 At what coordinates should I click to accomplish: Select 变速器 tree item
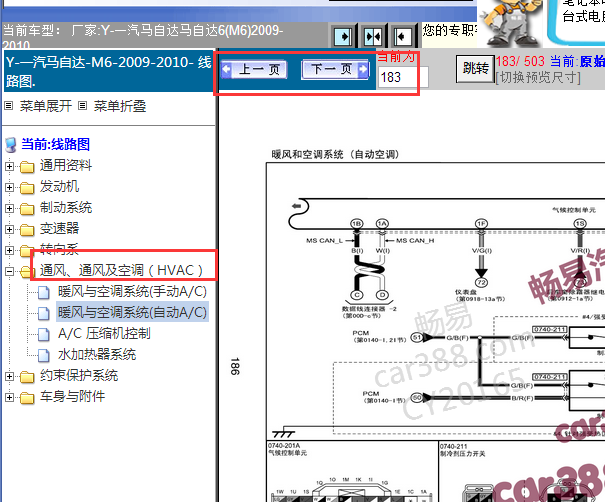coord(59,228)
